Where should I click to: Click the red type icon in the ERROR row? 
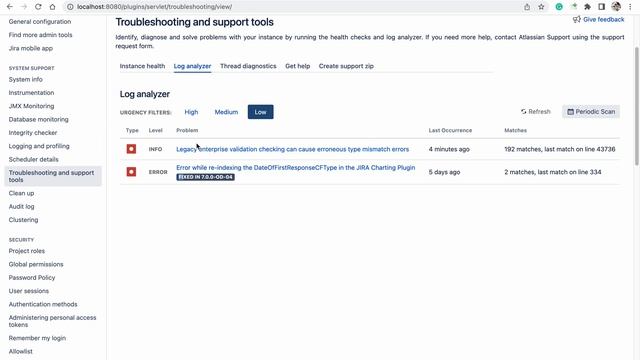(131, 172)
